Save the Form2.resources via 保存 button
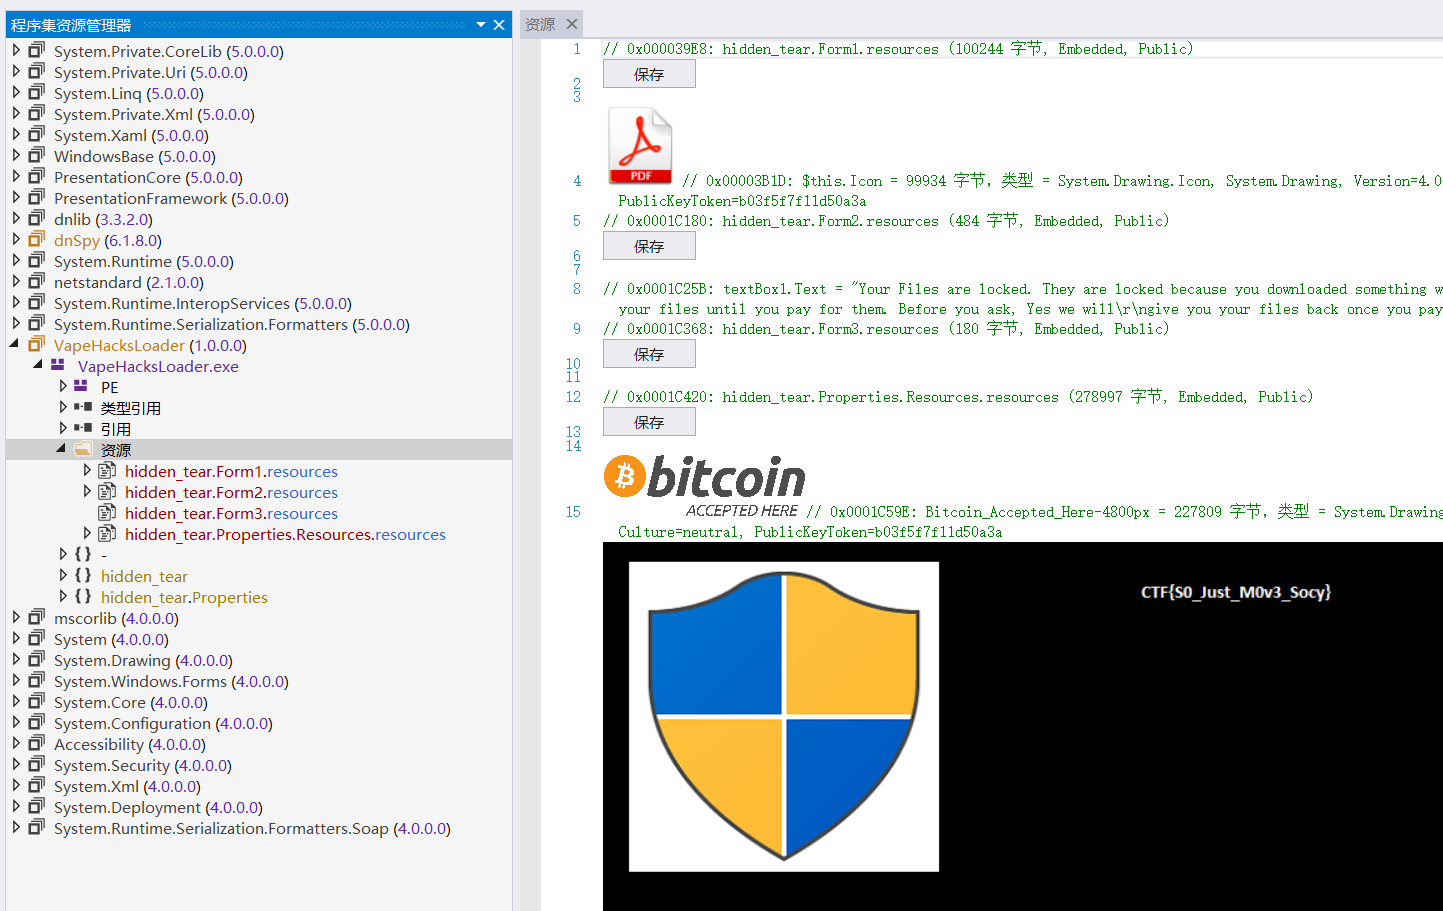This screenshot has height=911, width=1443. [x=649, y=246]
